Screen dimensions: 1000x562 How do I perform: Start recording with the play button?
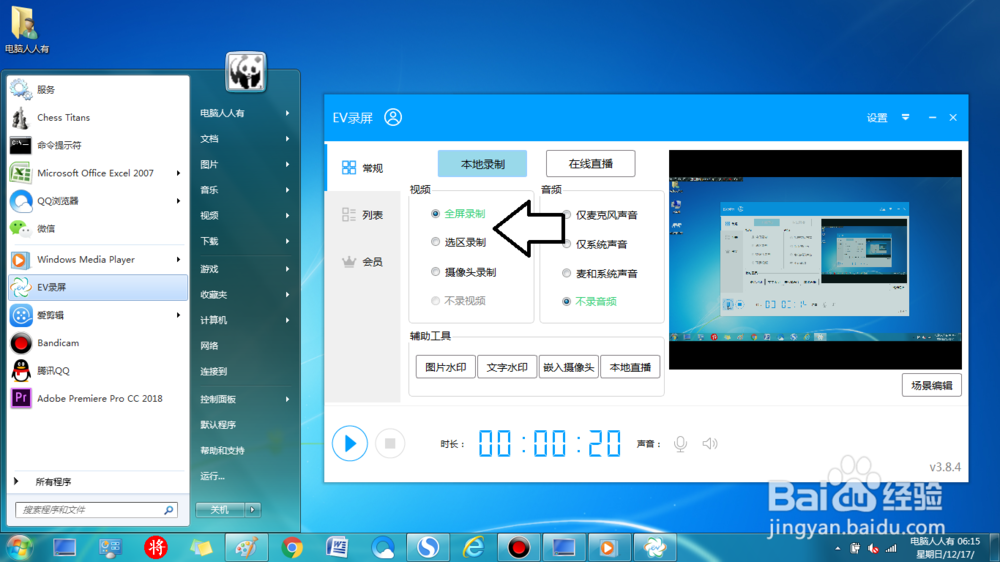(x=349, y=443)
